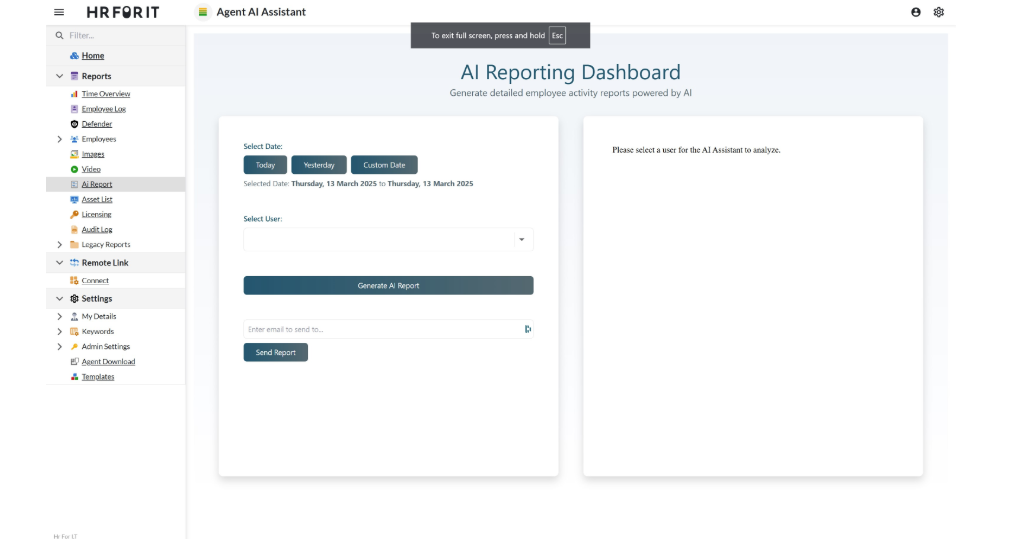This screenshot has height=539, width=1012.
Task: Expand the Legacy Reports tree node
Action: click(59, 245)
